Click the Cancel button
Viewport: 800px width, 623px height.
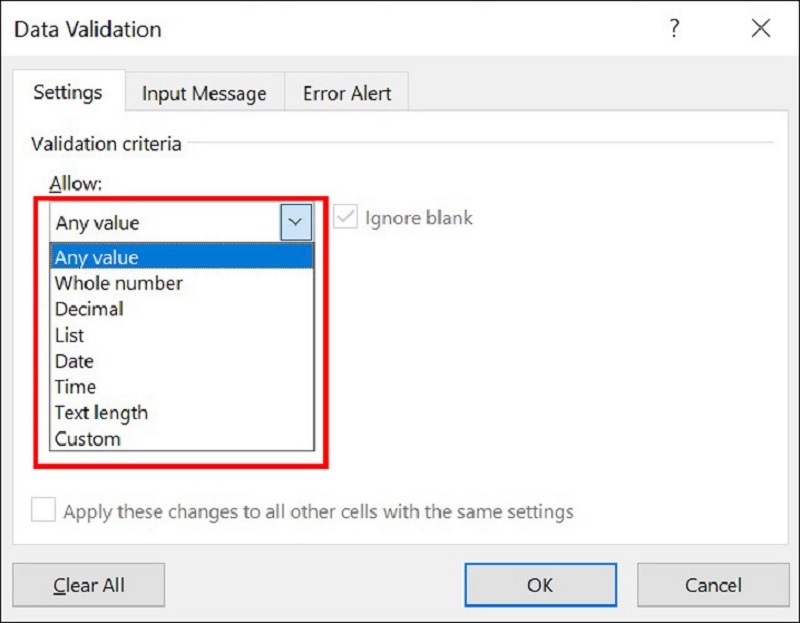point(713,585)
